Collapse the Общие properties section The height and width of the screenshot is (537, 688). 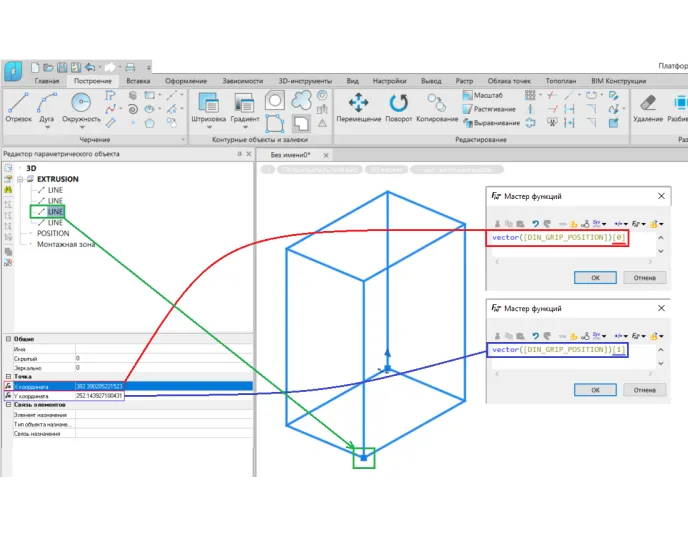[x=8, y=339]
